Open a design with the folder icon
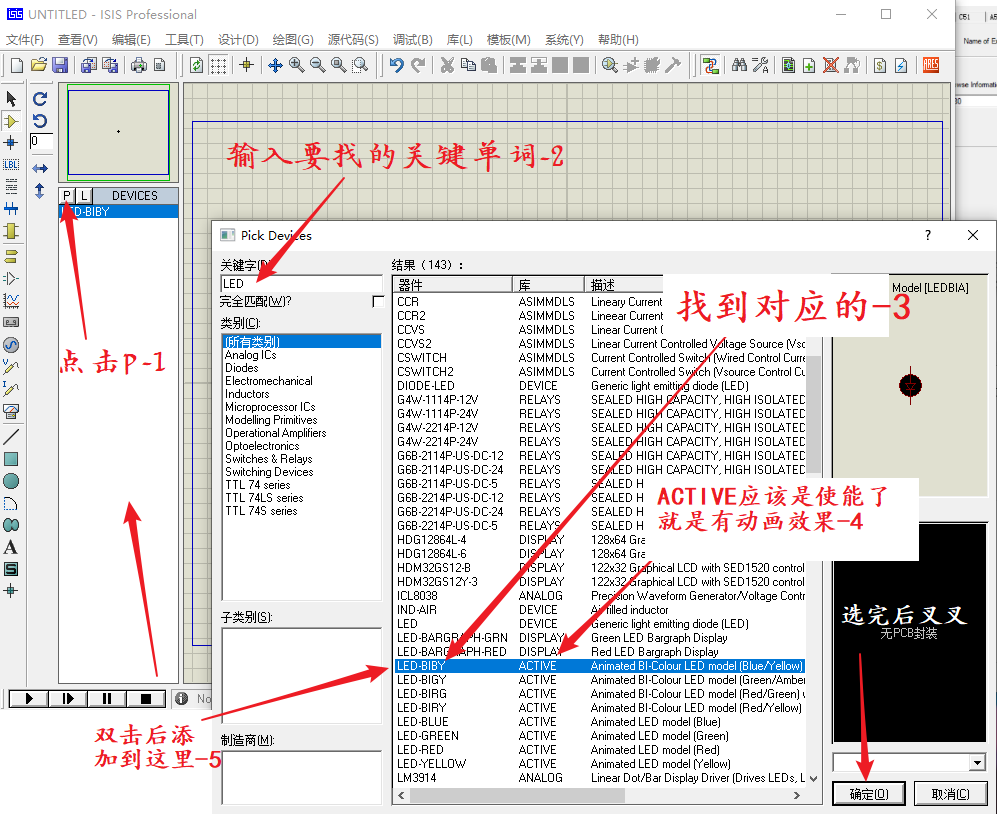Screen dimensions: 997x814 coord(39,65)
